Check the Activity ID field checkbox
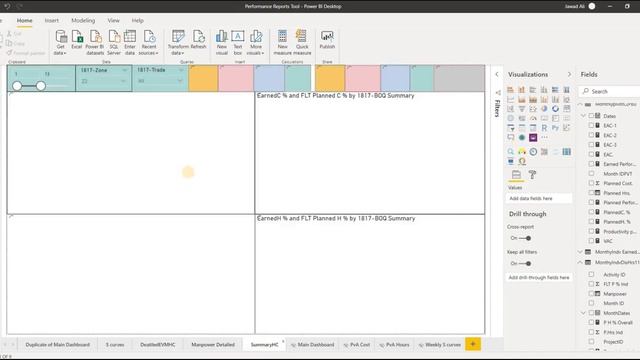Image resolution: width=640 pixels, height=360 pixels. point(591,274)
